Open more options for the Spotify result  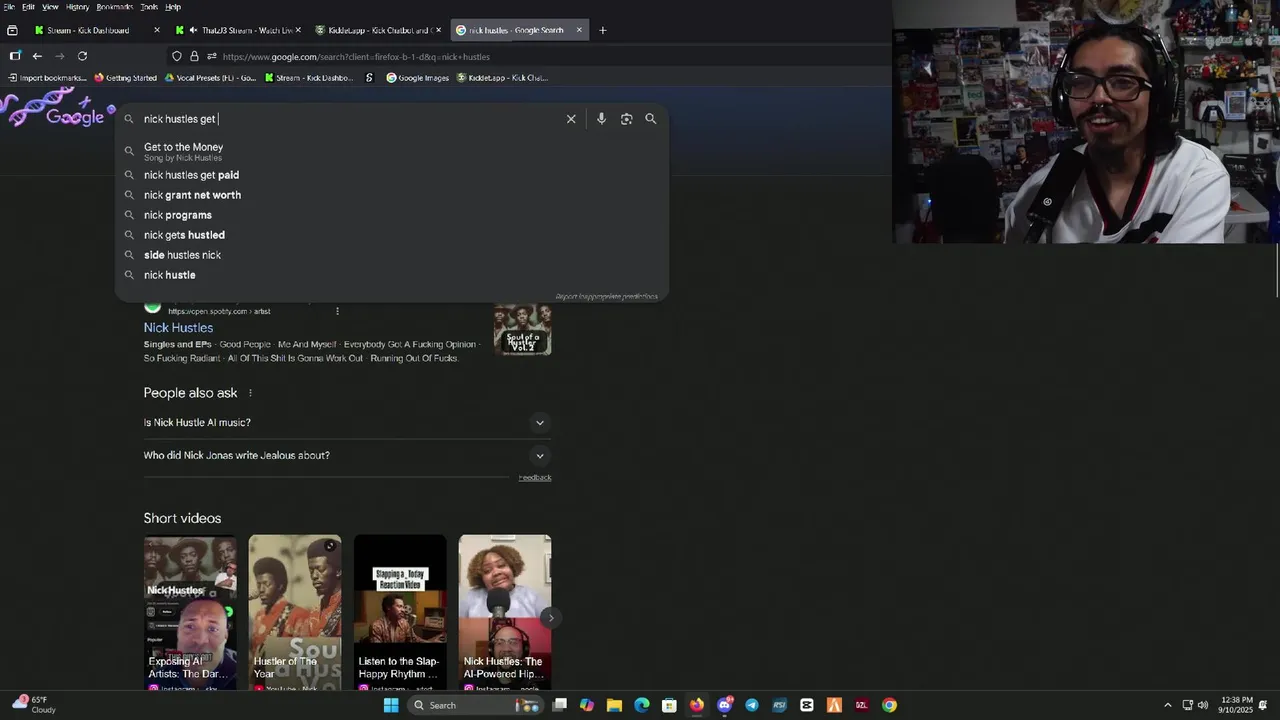[337, 311]
